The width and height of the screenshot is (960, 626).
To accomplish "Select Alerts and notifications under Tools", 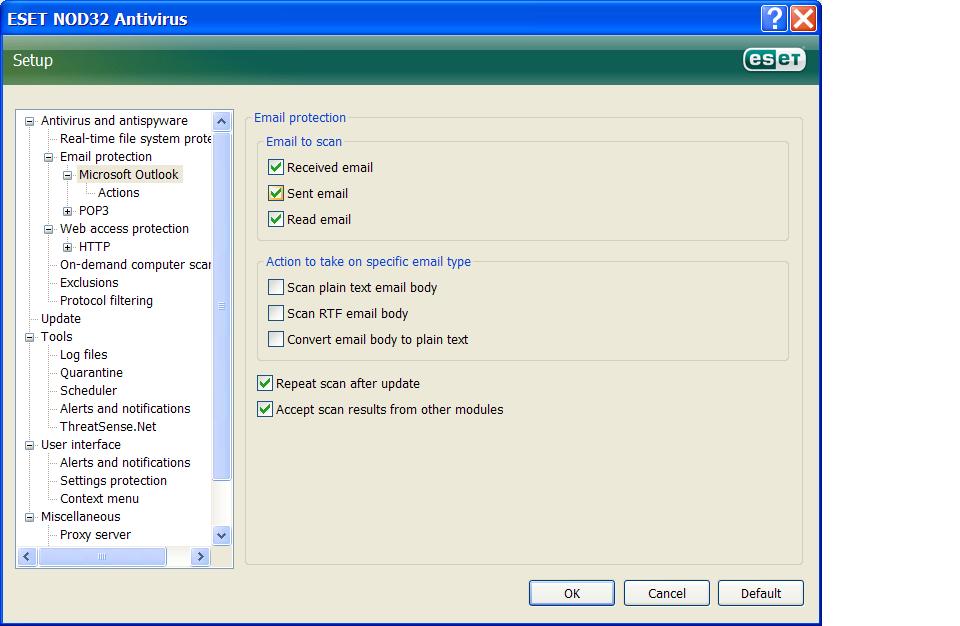I will [x=125, y=409].
